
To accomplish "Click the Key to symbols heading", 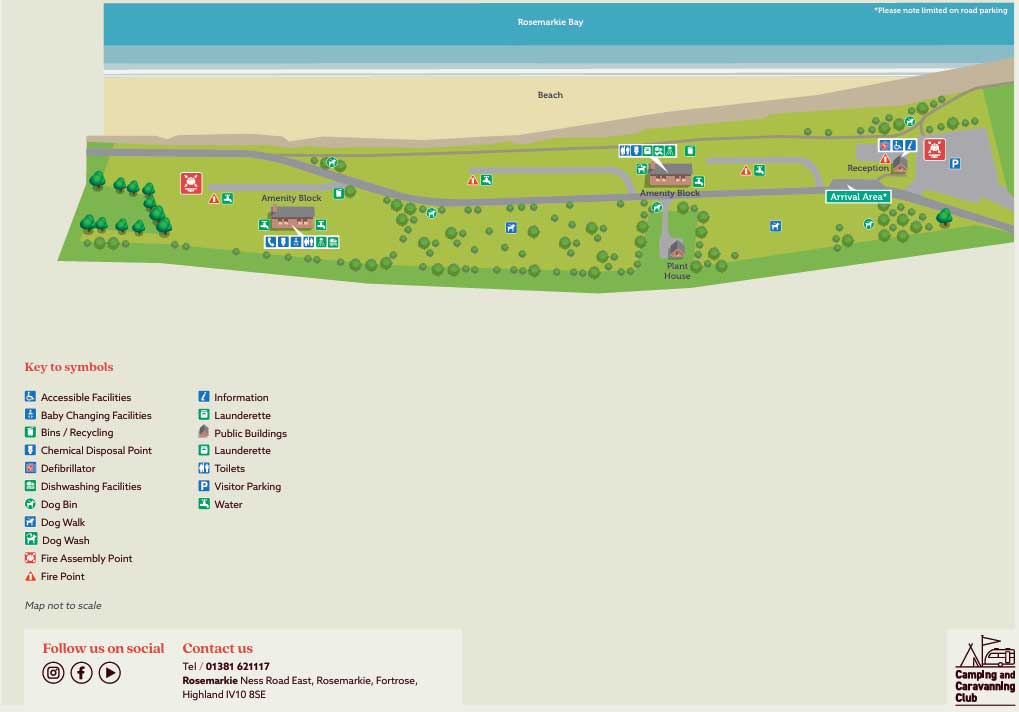I will (69, 367).
